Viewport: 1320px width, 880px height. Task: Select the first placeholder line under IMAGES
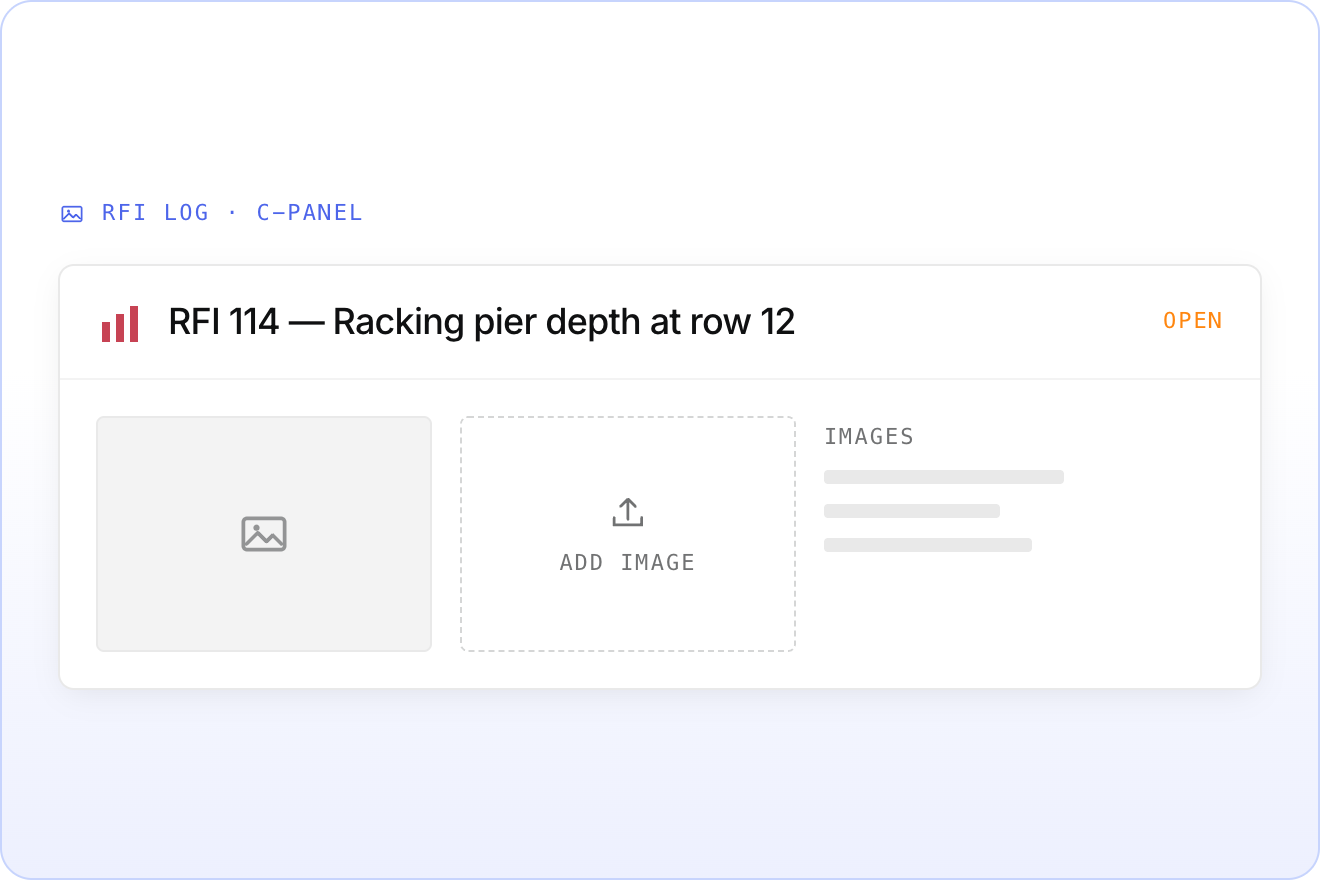[x=944, y=477]
